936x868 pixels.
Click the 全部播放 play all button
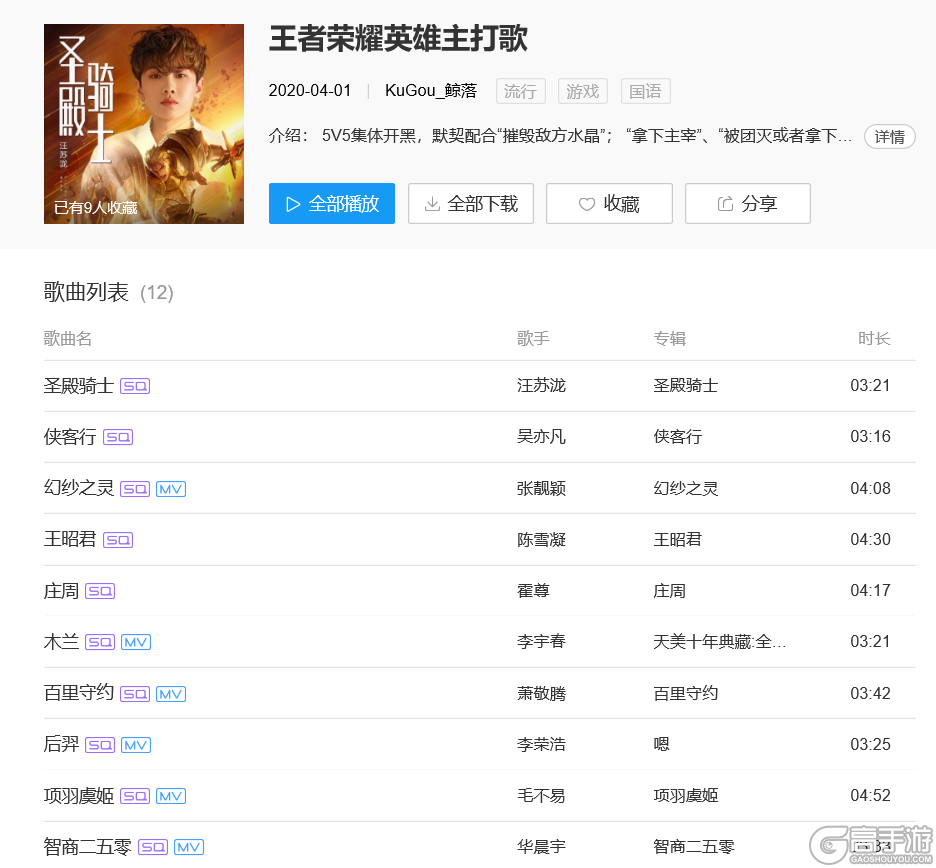(x=331, y=204)
